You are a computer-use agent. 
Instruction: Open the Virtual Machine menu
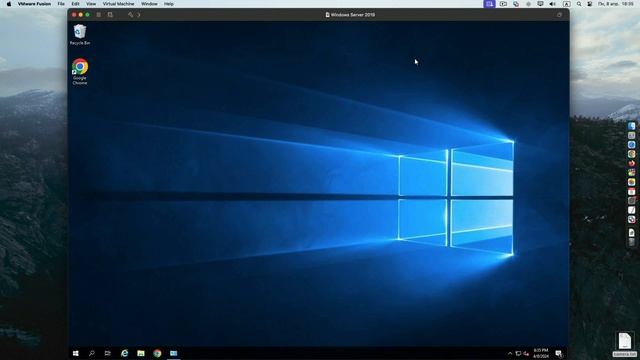coord(118,4)
